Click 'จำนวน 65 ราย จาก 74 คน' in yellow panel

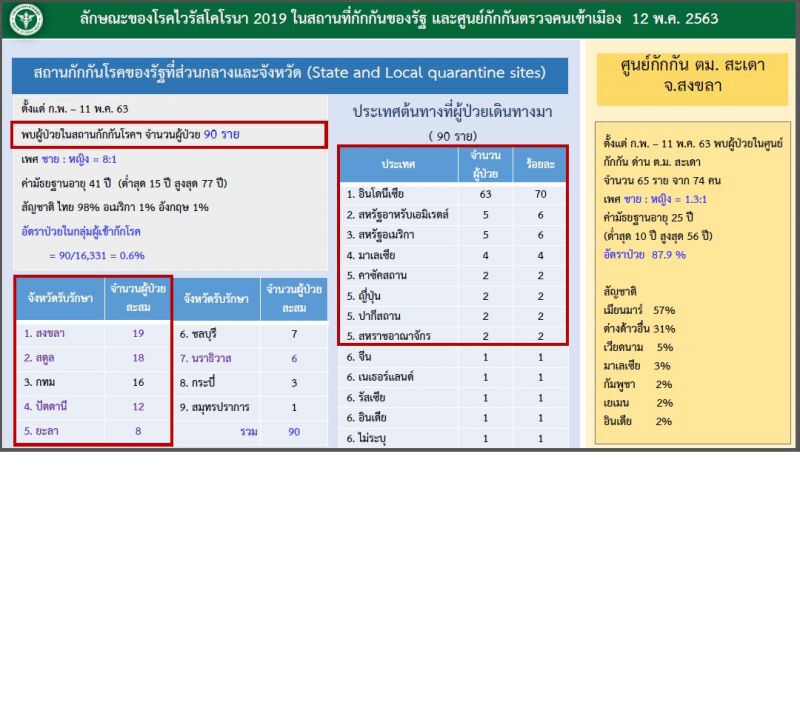click(662, 181)
